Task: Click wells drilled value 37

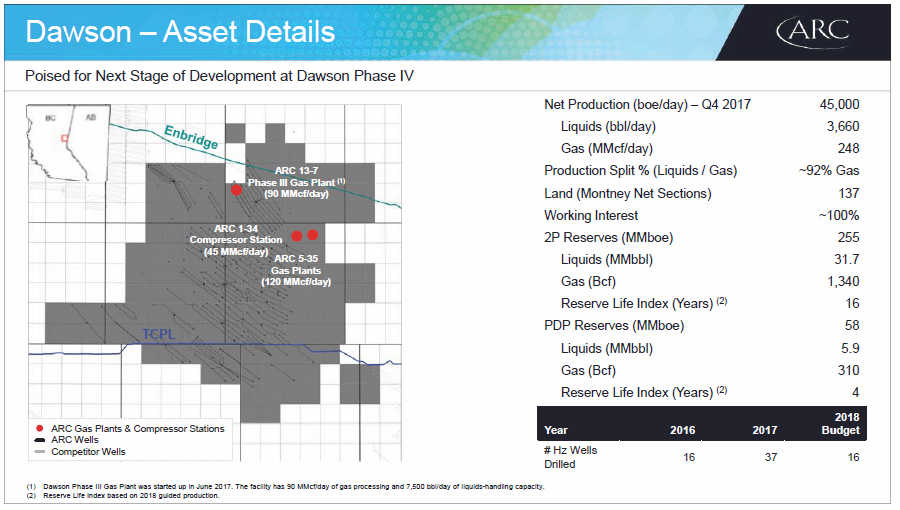Action: (771, 457)
